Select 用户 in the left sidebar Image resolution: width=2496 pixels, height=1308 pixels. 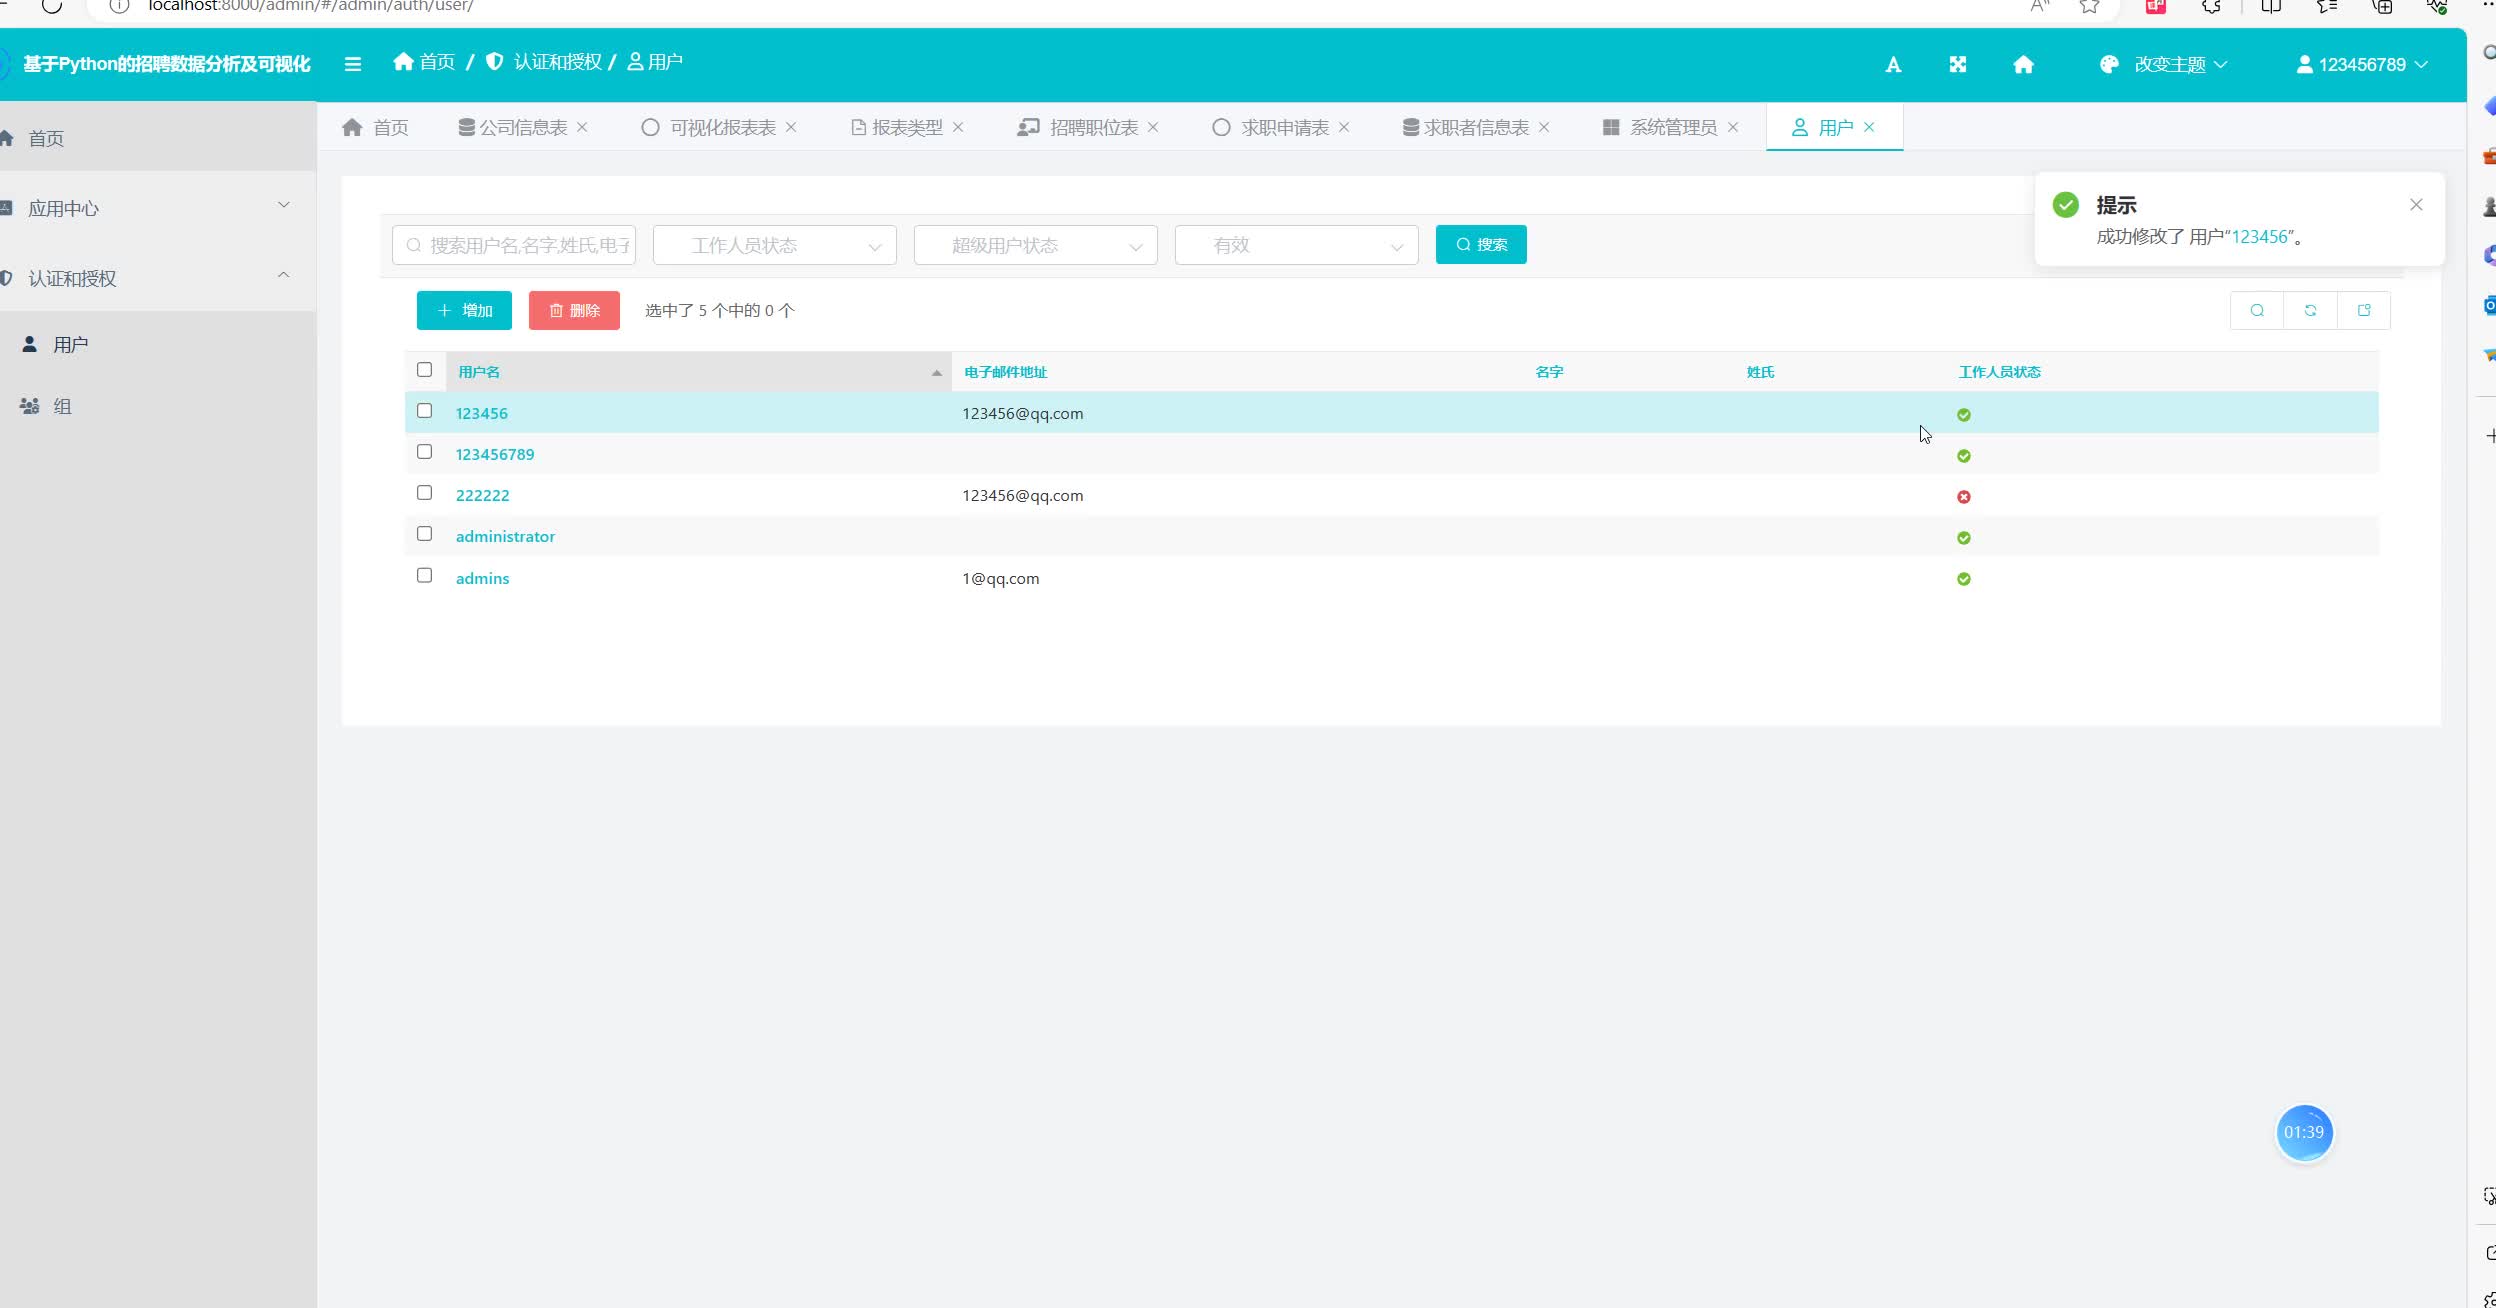pos(157,344)
